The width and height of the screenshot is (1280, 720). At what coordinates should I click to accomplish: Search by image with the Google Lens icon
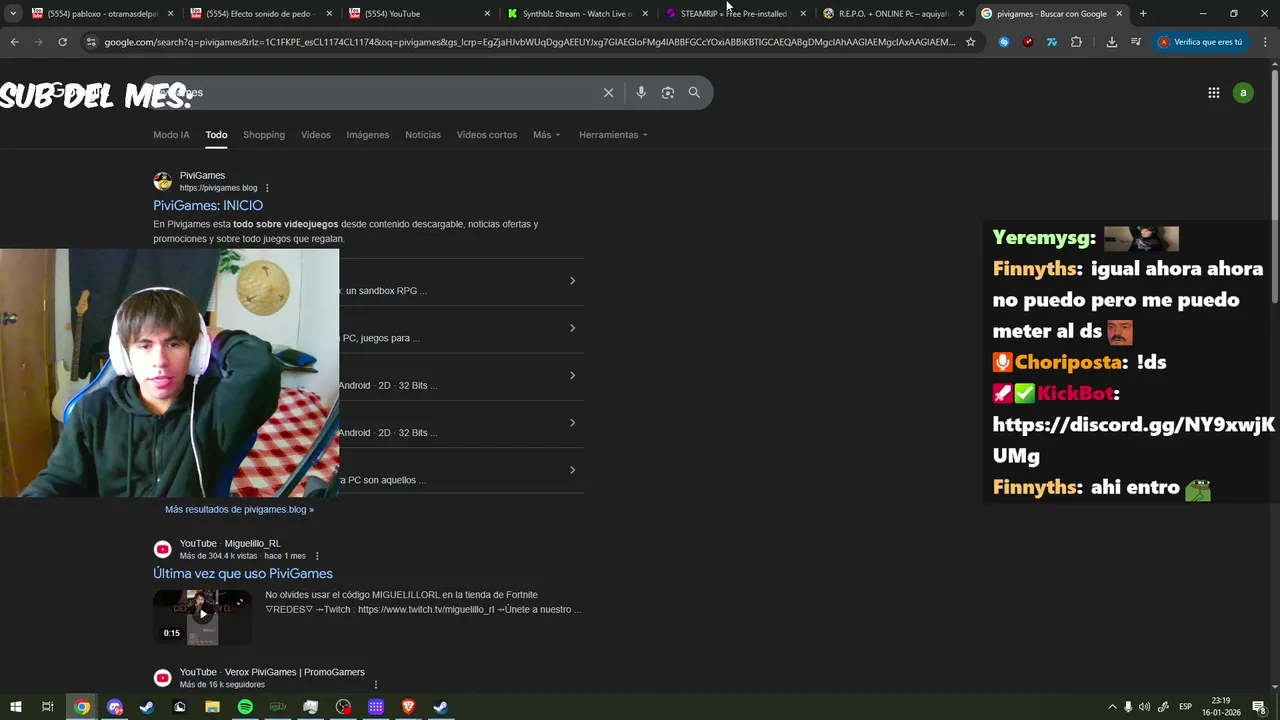pos(667,92)
